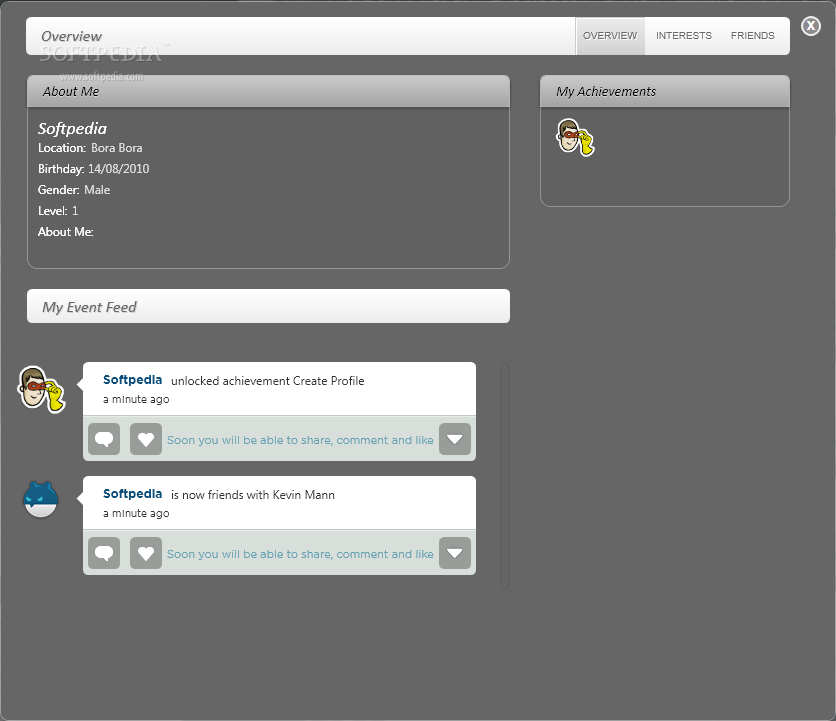Click the 'My Event Feed' header
The width and height of the screenshot is (836, 721).
(268, 306)
